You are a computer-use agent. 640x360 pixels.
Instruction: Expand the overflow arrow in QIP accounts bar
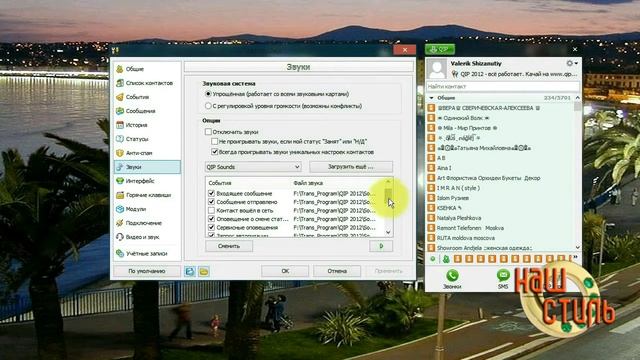(x=576, y=258)
